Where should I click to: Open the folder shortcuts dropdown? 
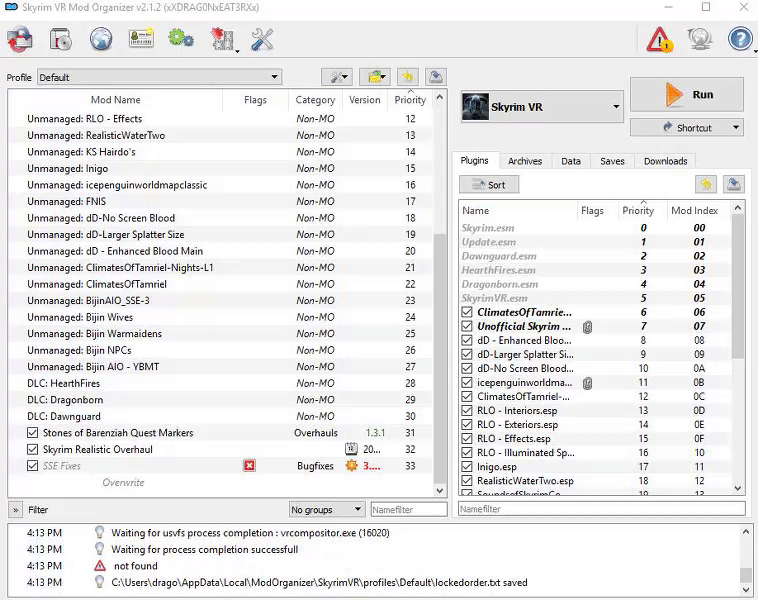[376, 77]
